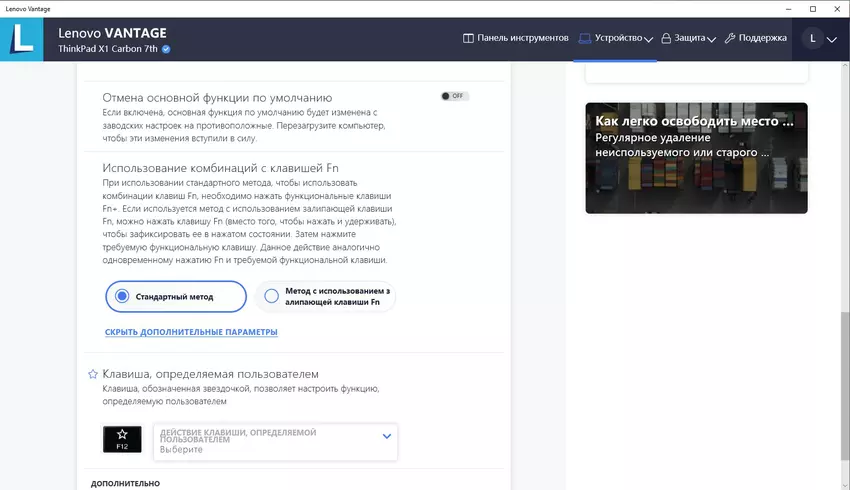The image size is (850, 490).
Task: Click the star icon beside Клавиша, определяемая пользователем
Action: point(93,374)
